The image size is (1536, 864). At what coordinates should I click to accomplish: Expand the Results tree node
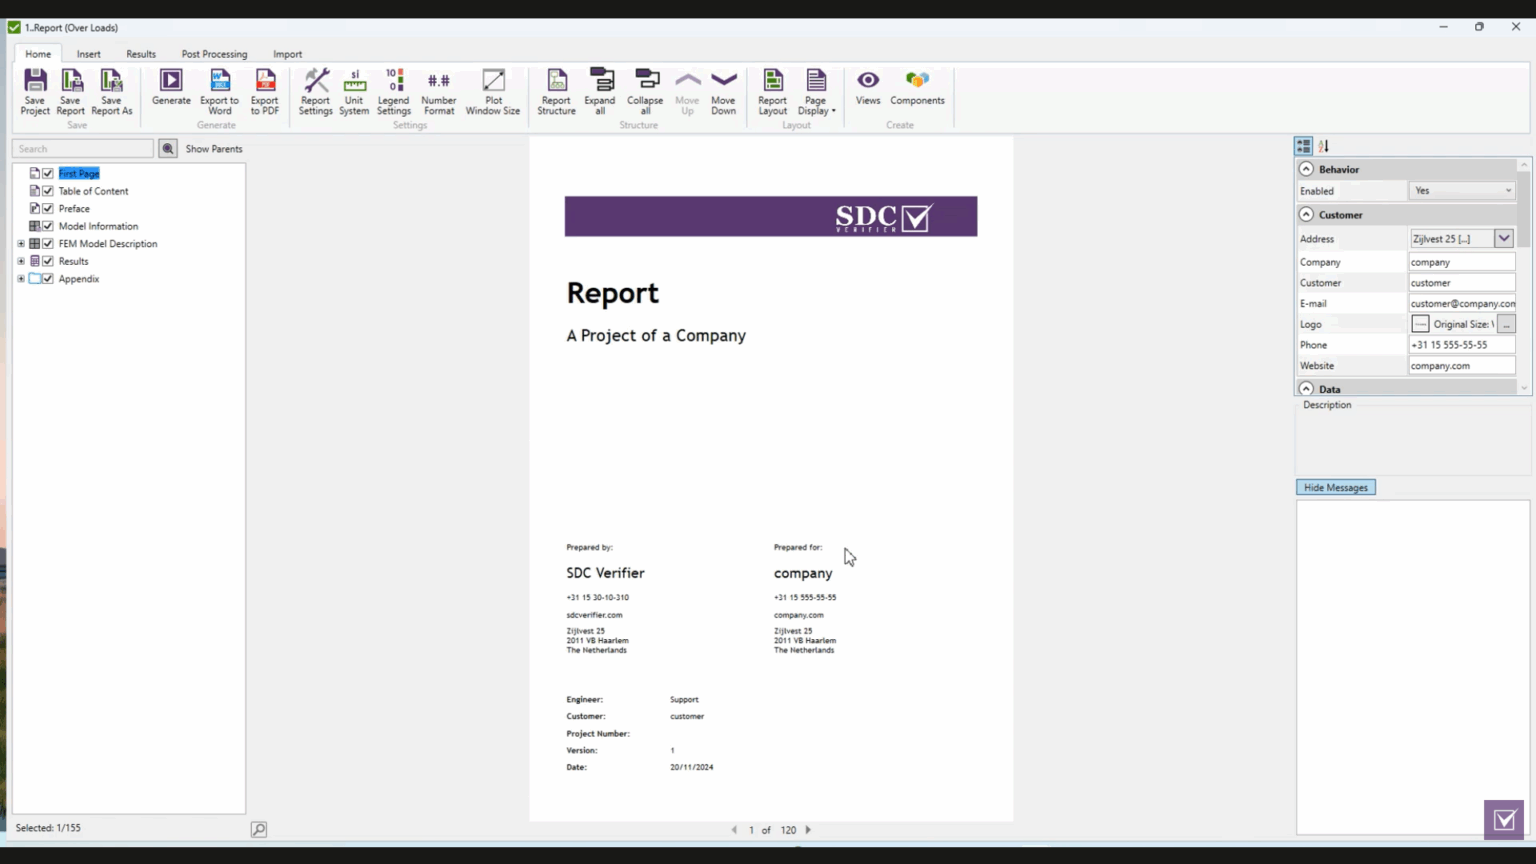(x=21, y=261)
